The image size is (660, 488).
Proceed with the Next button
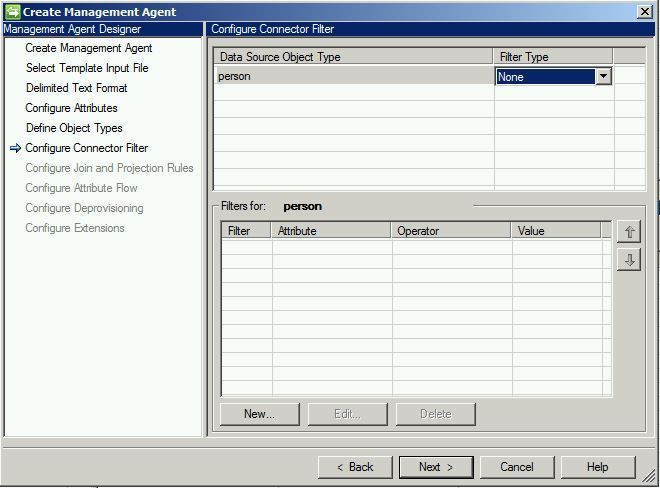[436, 467]
